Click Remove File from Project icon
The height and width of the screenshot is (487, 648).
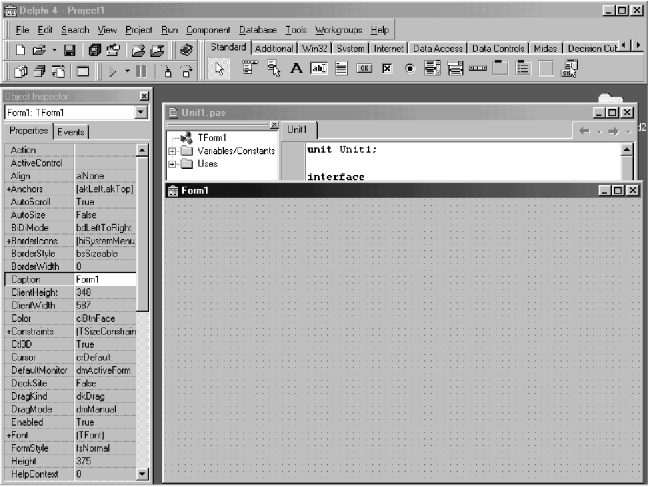(157, 50)
